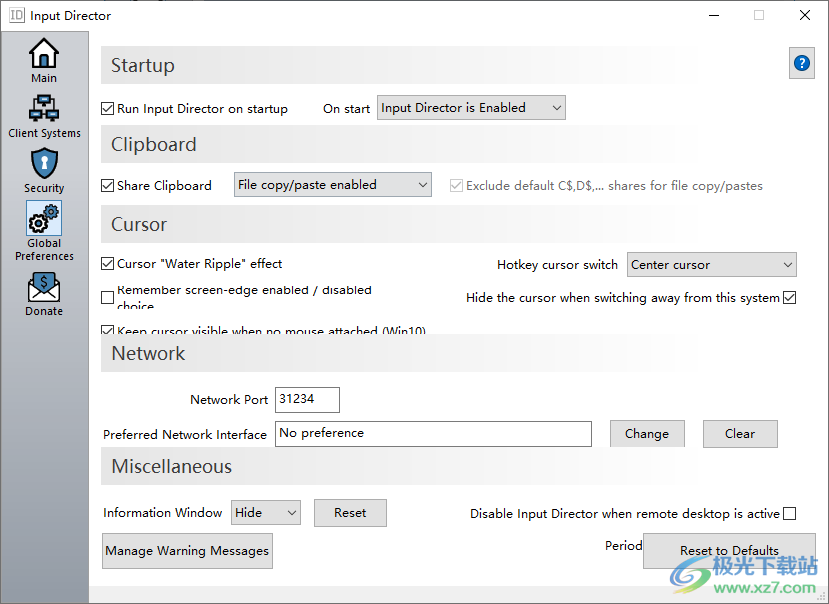Click the Reset to Defaults button
Image resolution: width=829 pixels, height=604 pixels.
729,551
